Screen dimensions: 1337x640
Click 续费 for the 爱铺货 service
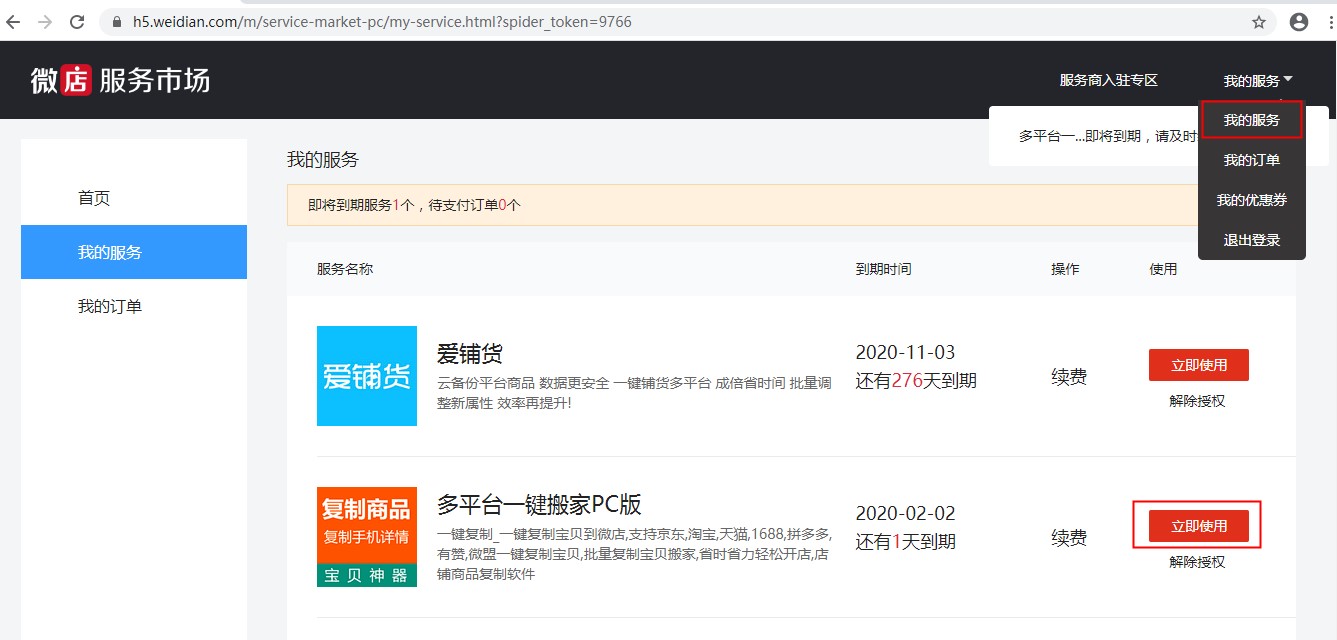(x=1069, y=377)
